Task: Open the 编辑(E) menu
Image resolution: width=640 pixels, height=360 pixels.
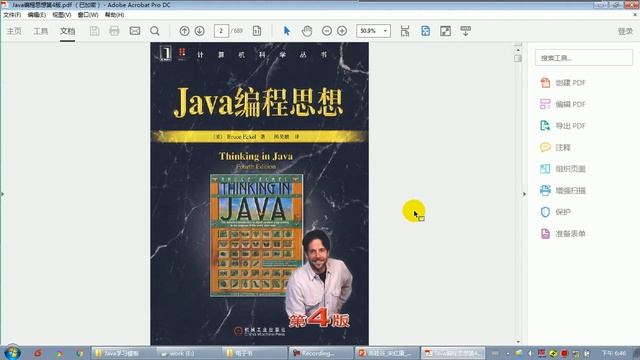Action: [36, 15]
